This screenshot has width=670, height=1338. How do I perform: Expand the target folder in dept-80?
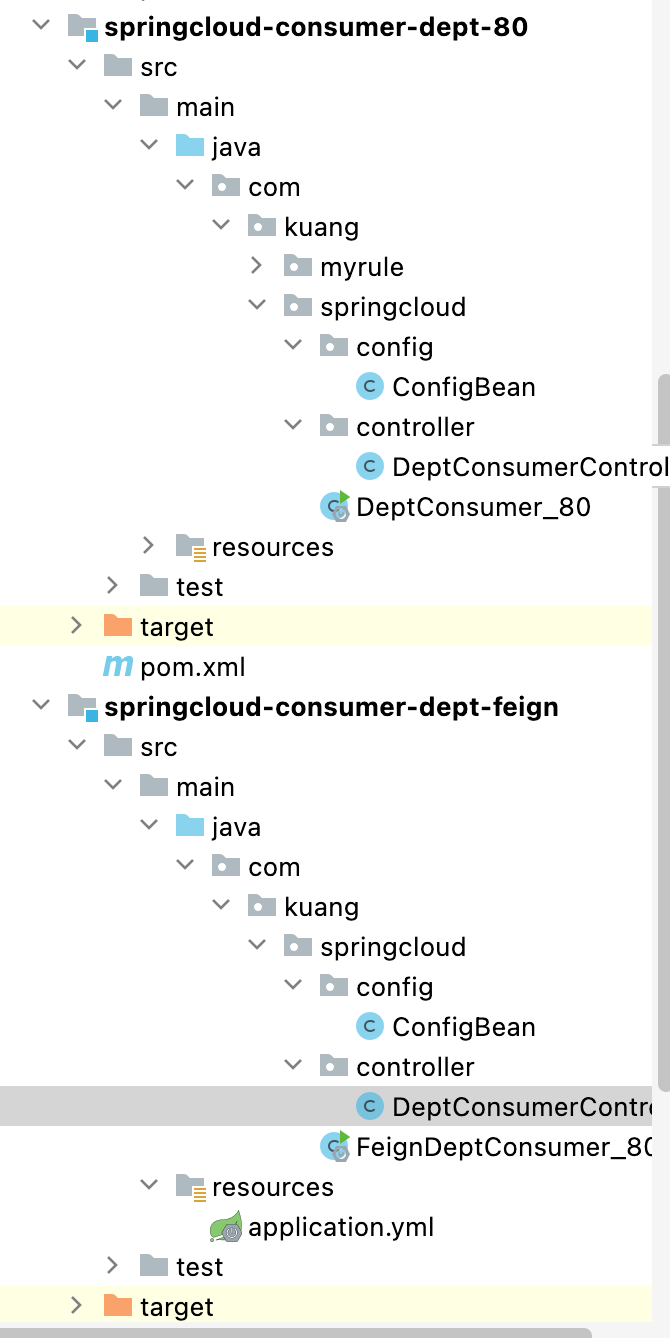coord(76,626)
